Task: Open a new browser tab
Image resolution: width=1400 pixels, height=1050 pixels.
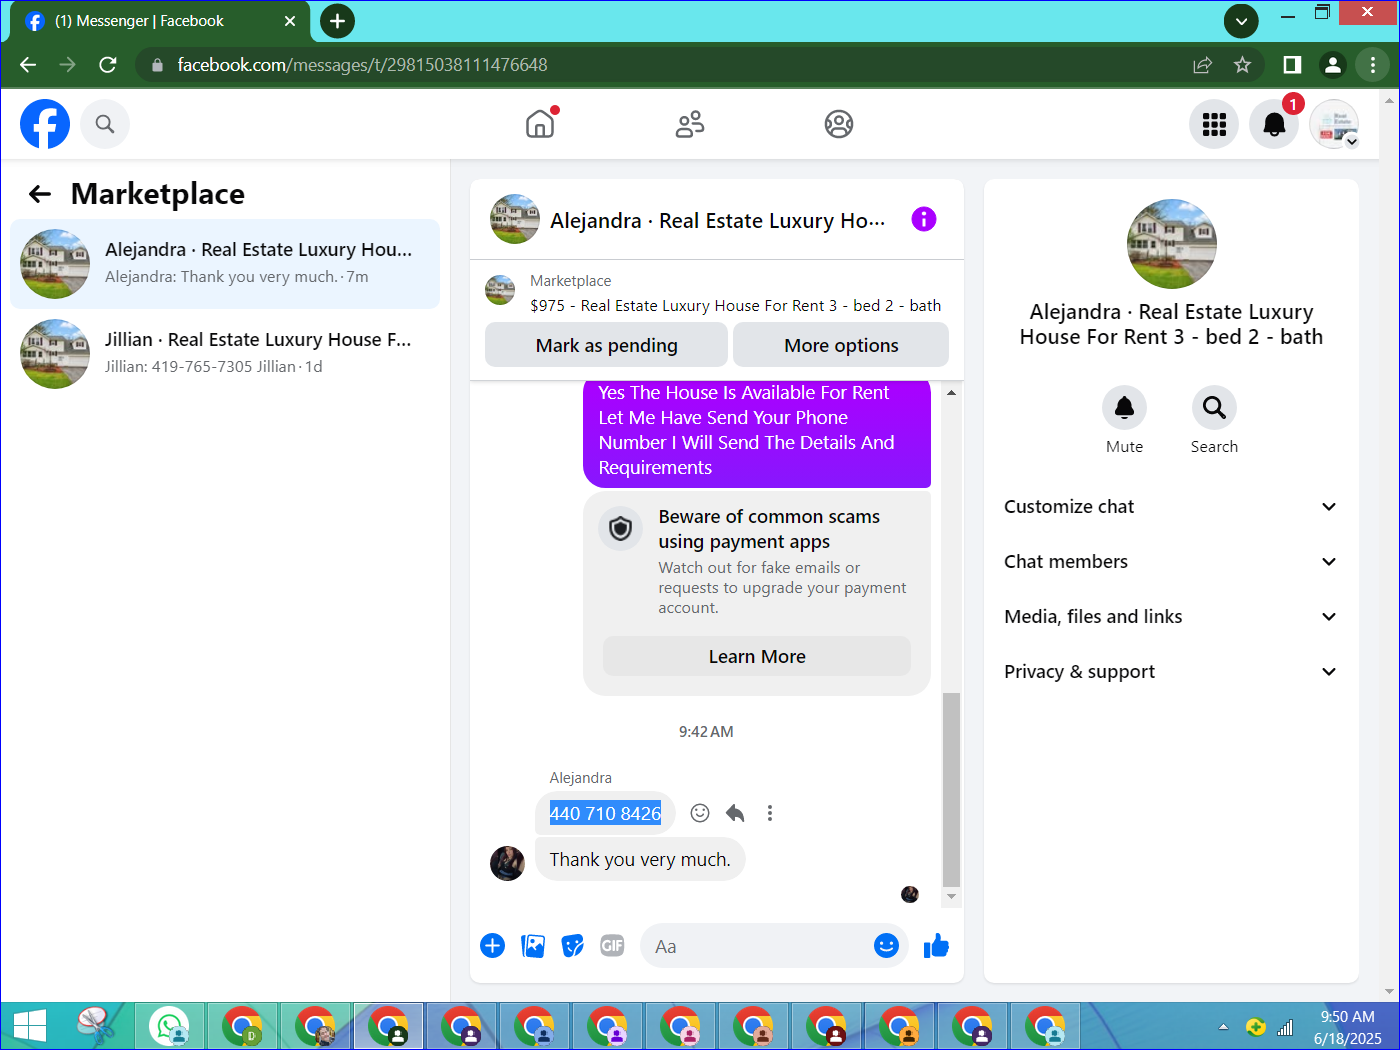Action: click(337, 21)
